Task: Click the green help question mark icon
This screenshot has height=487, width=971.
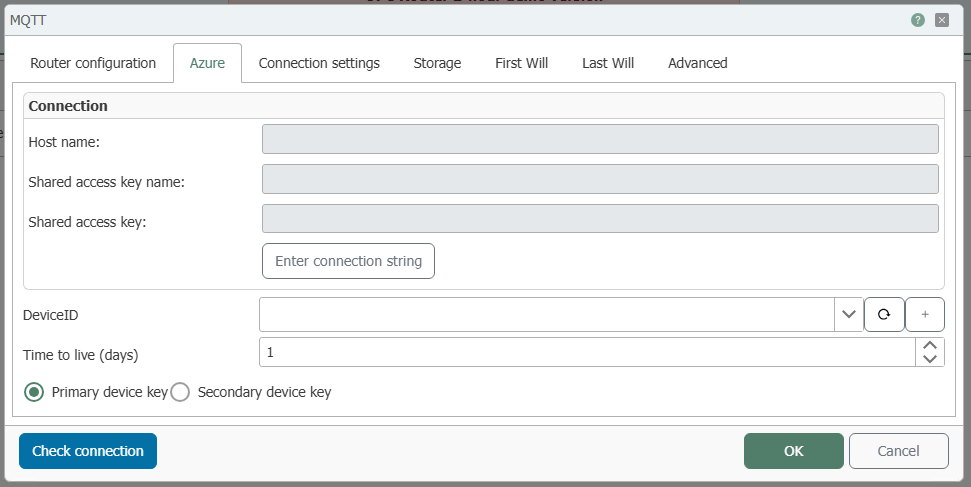Action: (918, 20)
